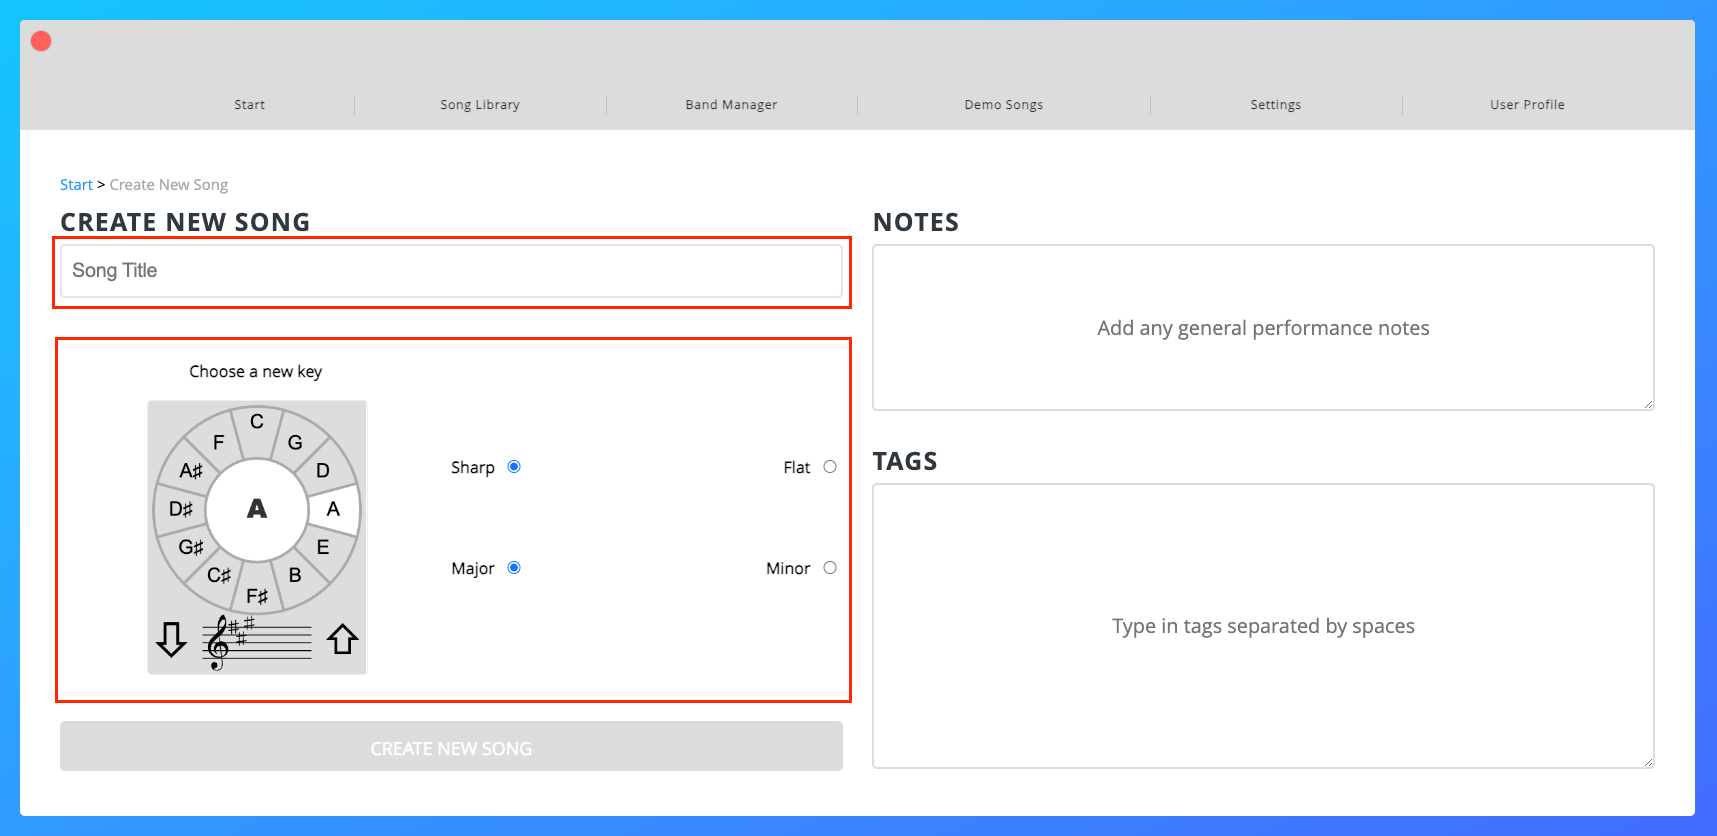Select the Minor radio button
Viewport: 1717px width, 836px height.
pos(830,568)
